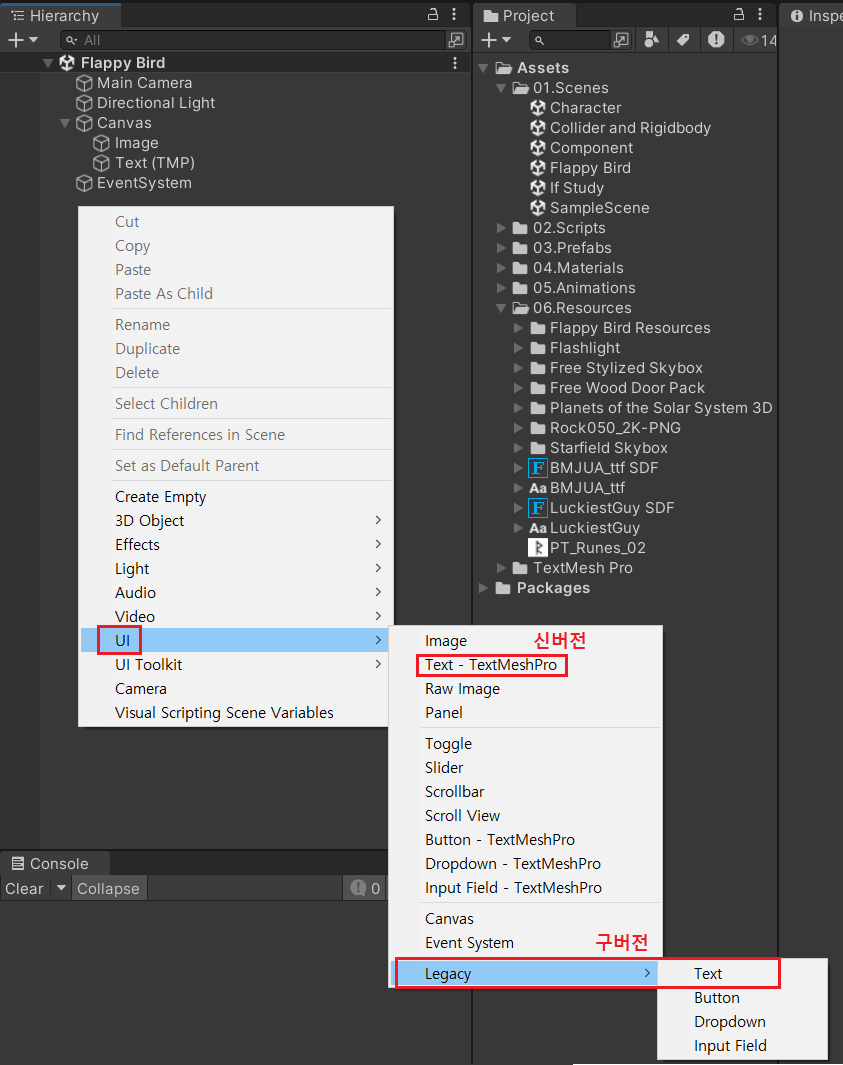Click the Main Camera cube icon
843x1065 pixels.
pyautogui.click(x=84, y=83)
